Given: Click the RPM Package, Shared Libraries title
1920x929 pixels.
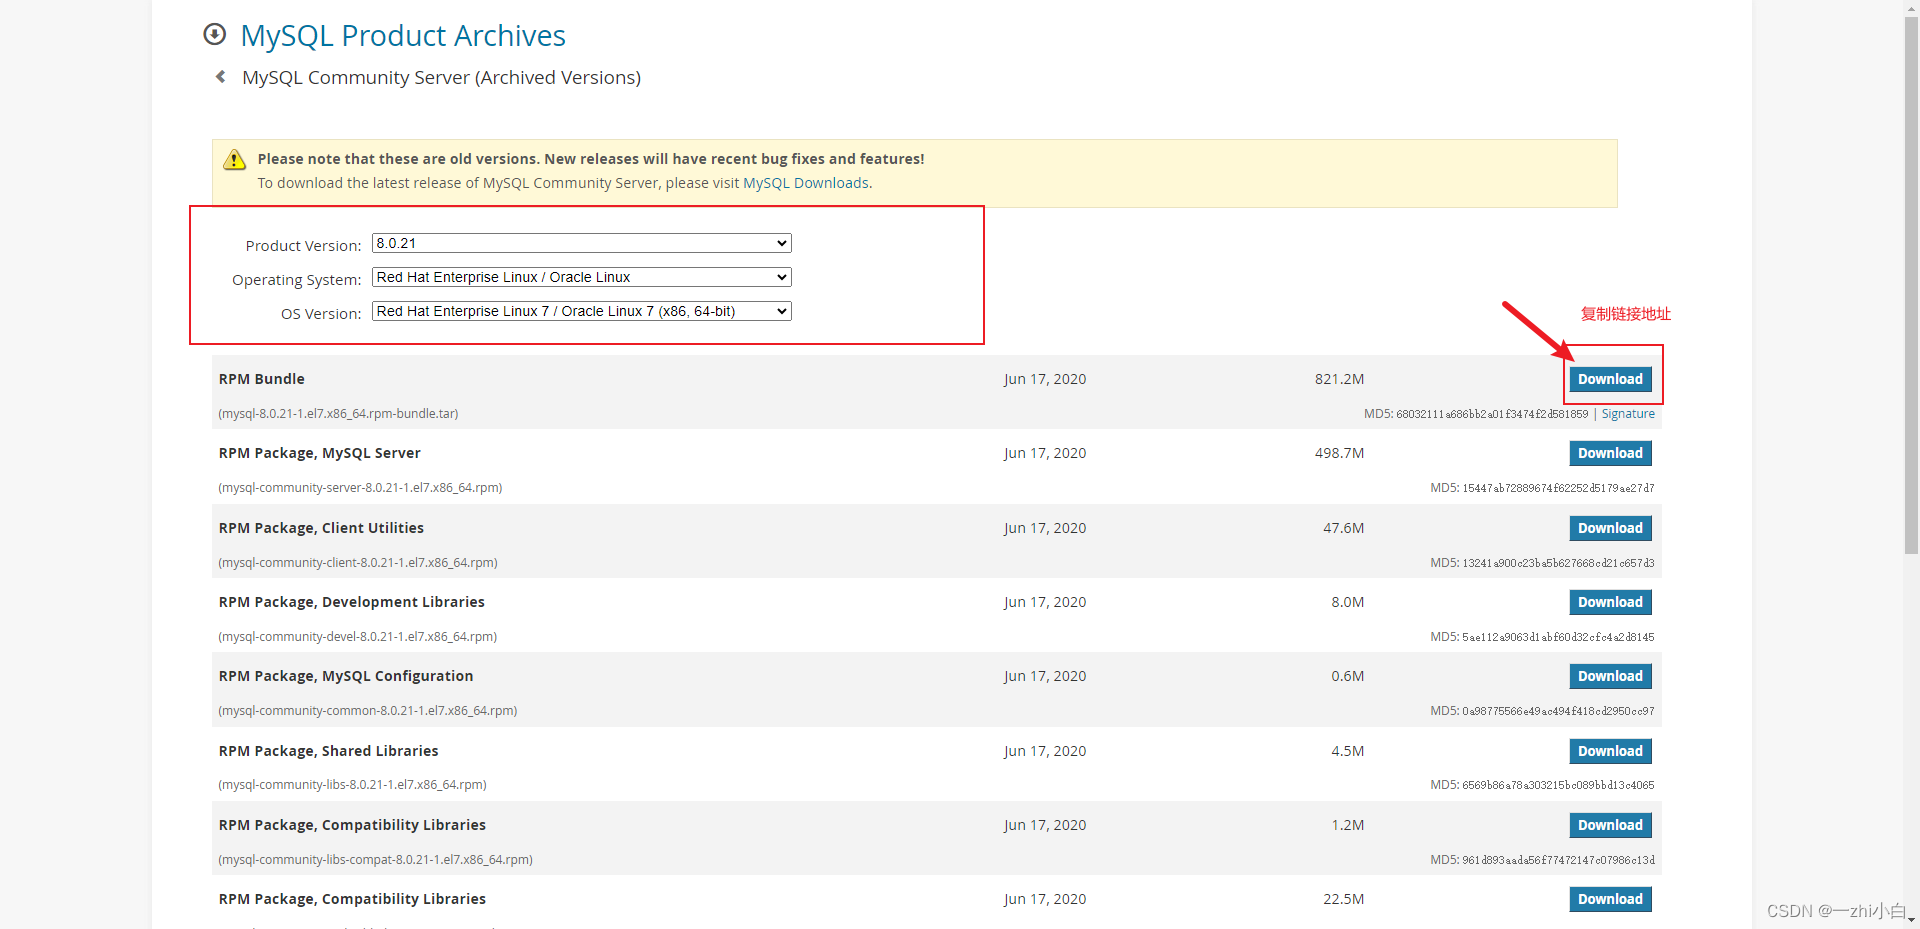Looking at the screenshot, I should (328, 751).
